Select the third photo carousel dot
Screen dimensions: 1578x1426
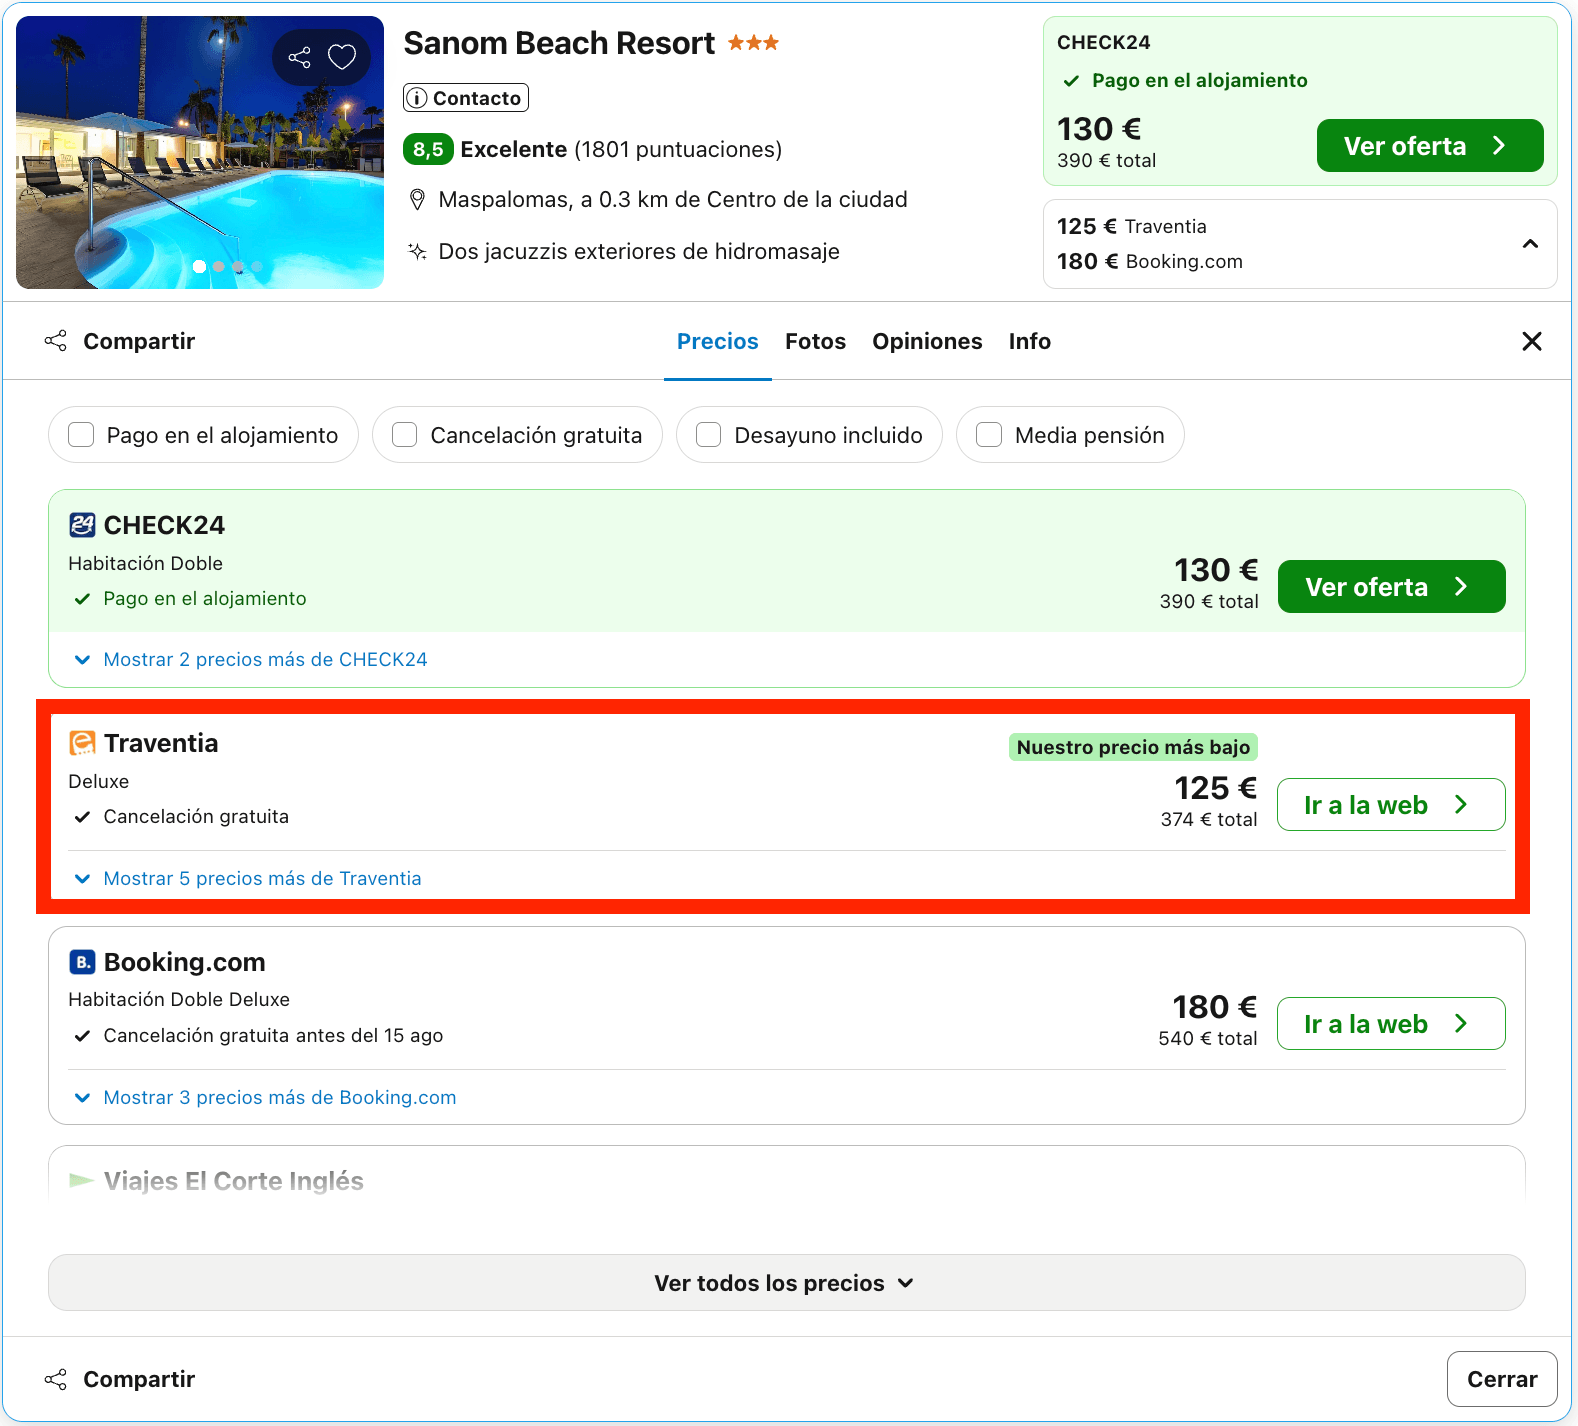pos(238,267)
